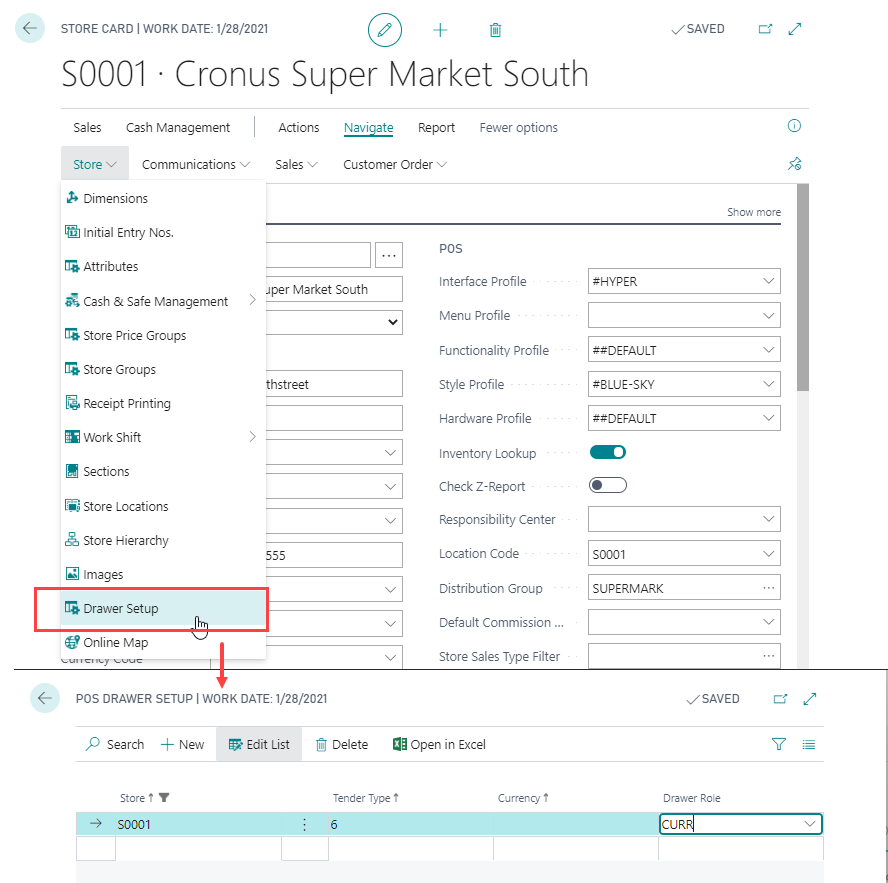This screenshot has height=883, width=888.
Task: Expand the Communications action group
Action: [x=196, y=164]
